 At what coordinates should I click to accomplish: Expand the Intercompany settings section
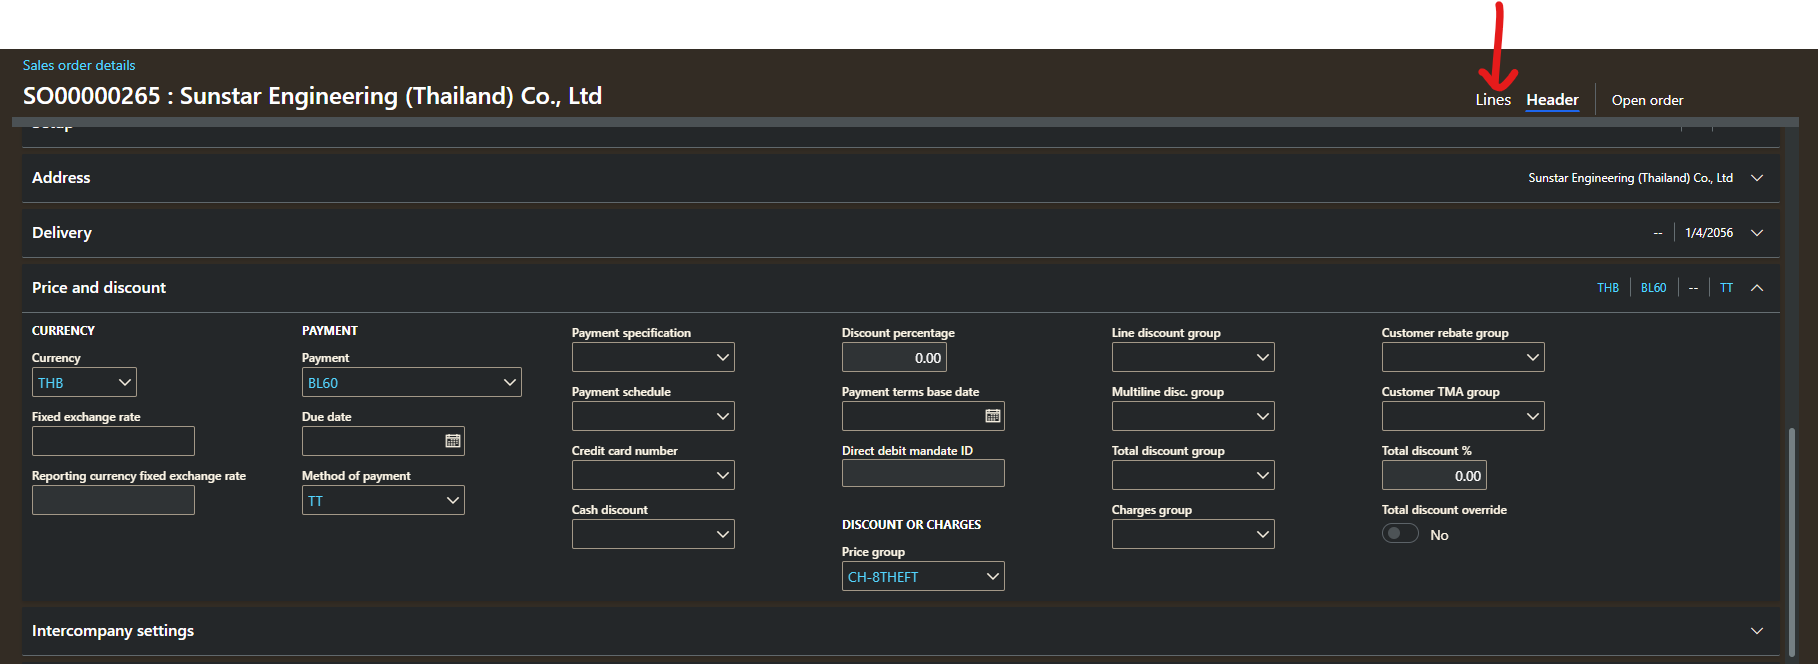(1757, 631)
